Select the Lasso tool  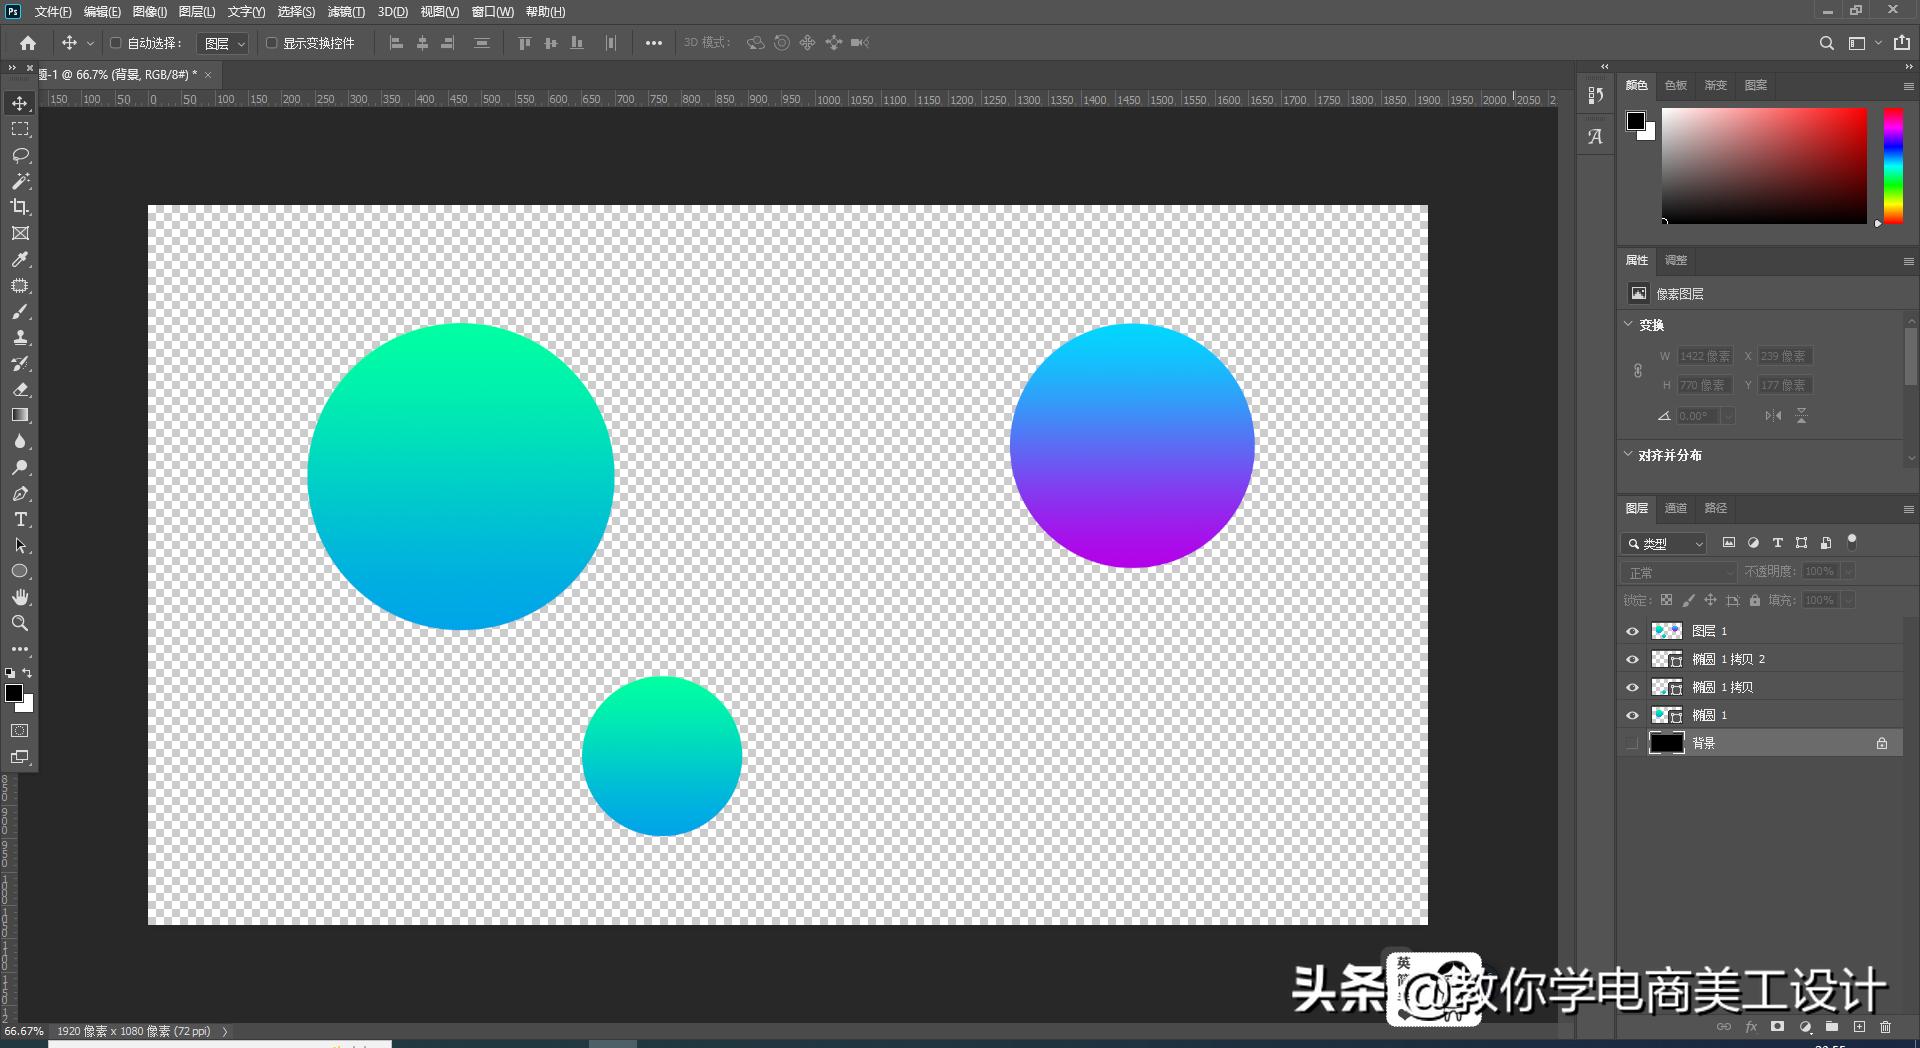point(21,155)
